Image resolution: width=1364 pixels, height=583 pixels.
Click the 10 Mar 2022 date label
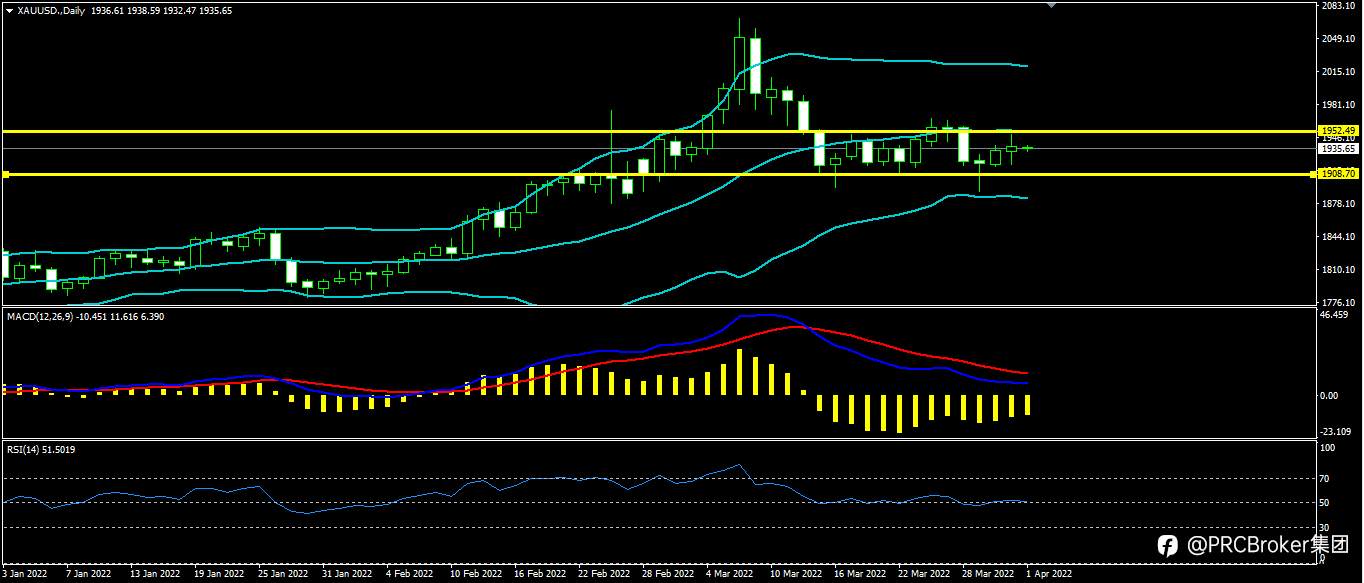[x=796, y=575]
